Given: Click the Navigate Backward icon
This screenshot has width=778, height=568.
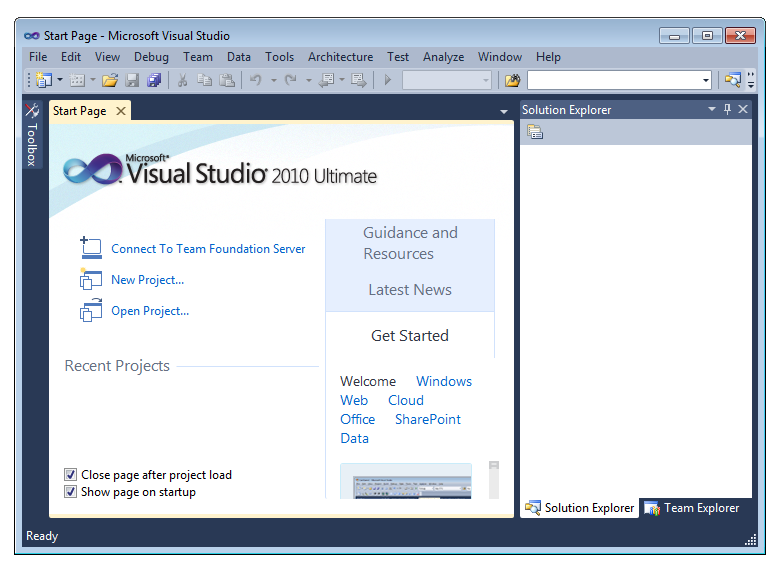Looking at the screenshot, I should [326, 80].
